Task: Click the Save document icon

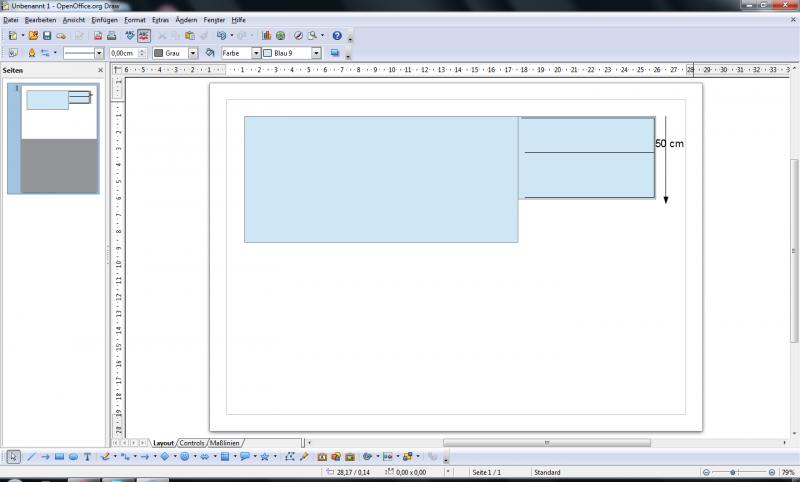Action: click(47, 36)
